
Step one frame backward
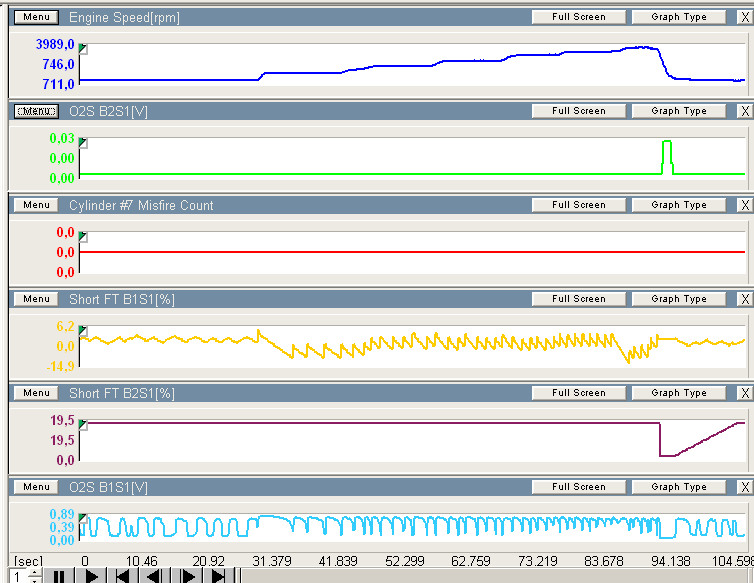154,576
